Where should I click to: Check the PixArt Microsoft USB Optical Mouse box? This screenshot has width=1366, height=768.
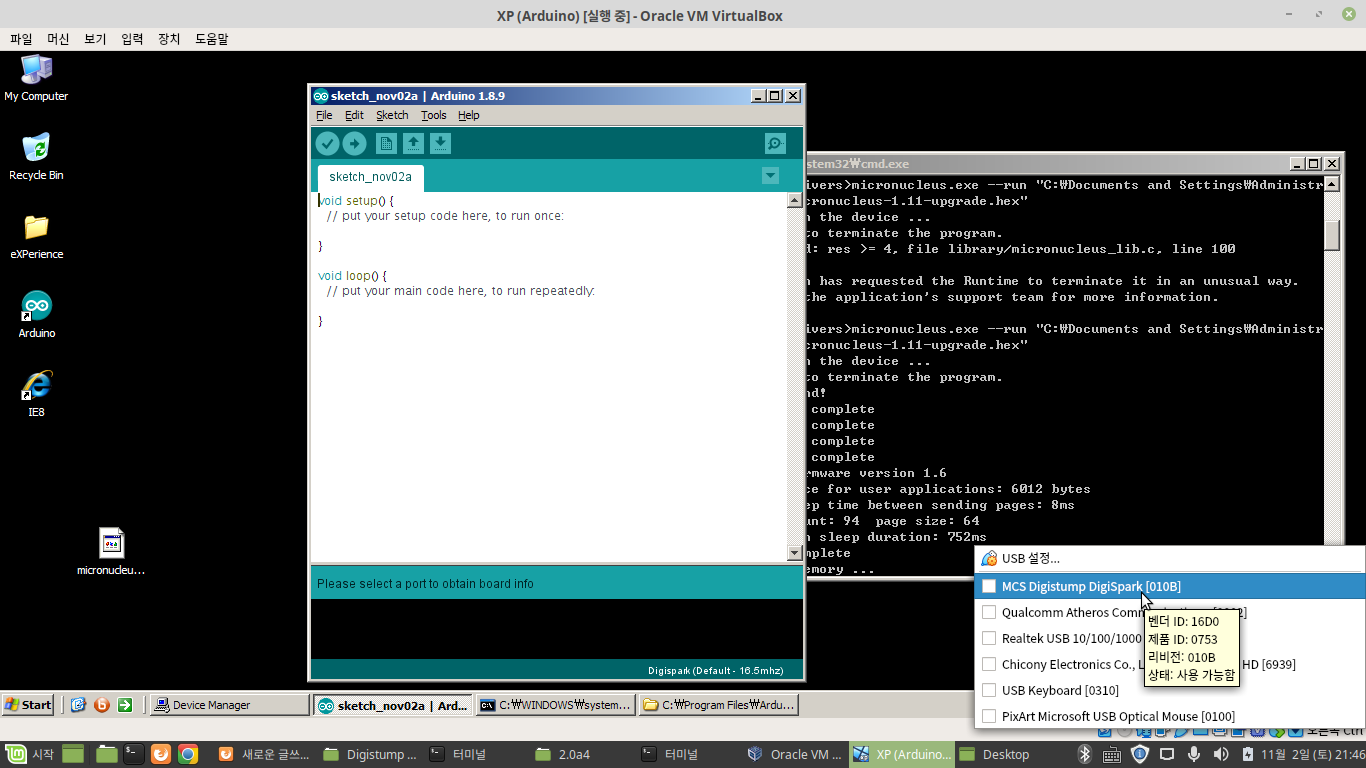989,716
